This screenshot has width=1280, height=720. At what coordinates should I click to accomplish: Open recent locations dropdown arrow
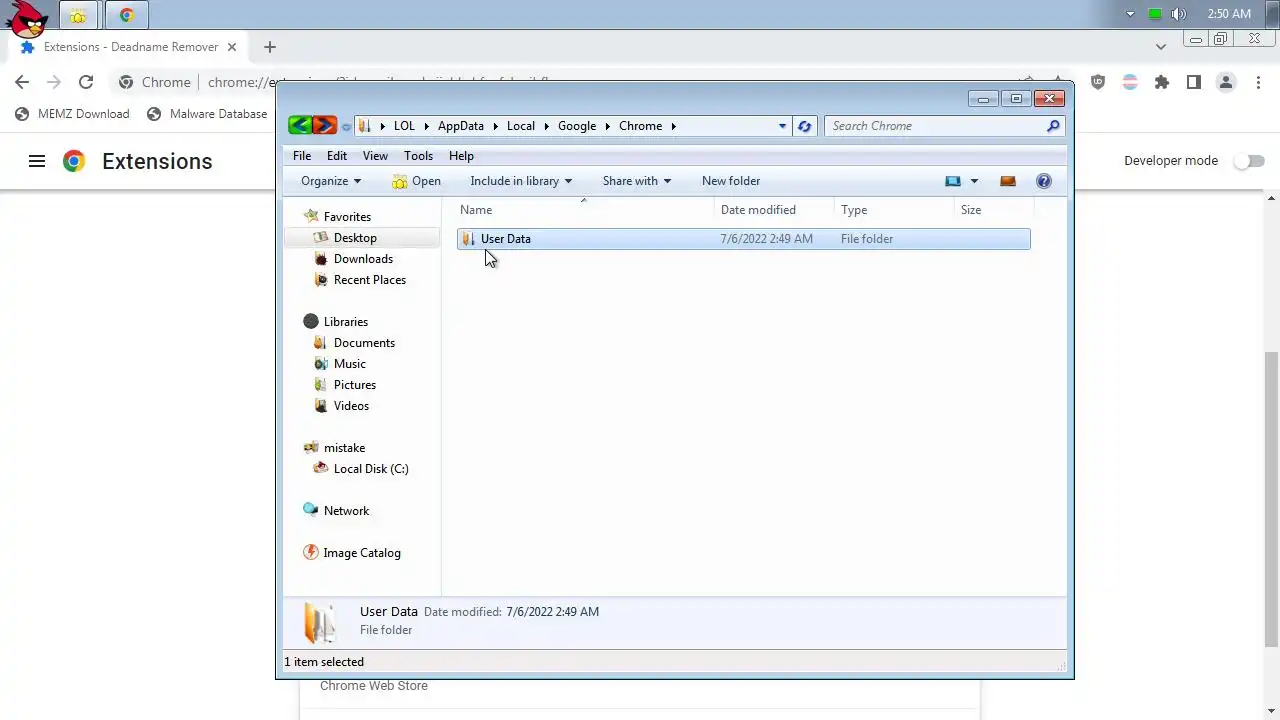(346, 126)
